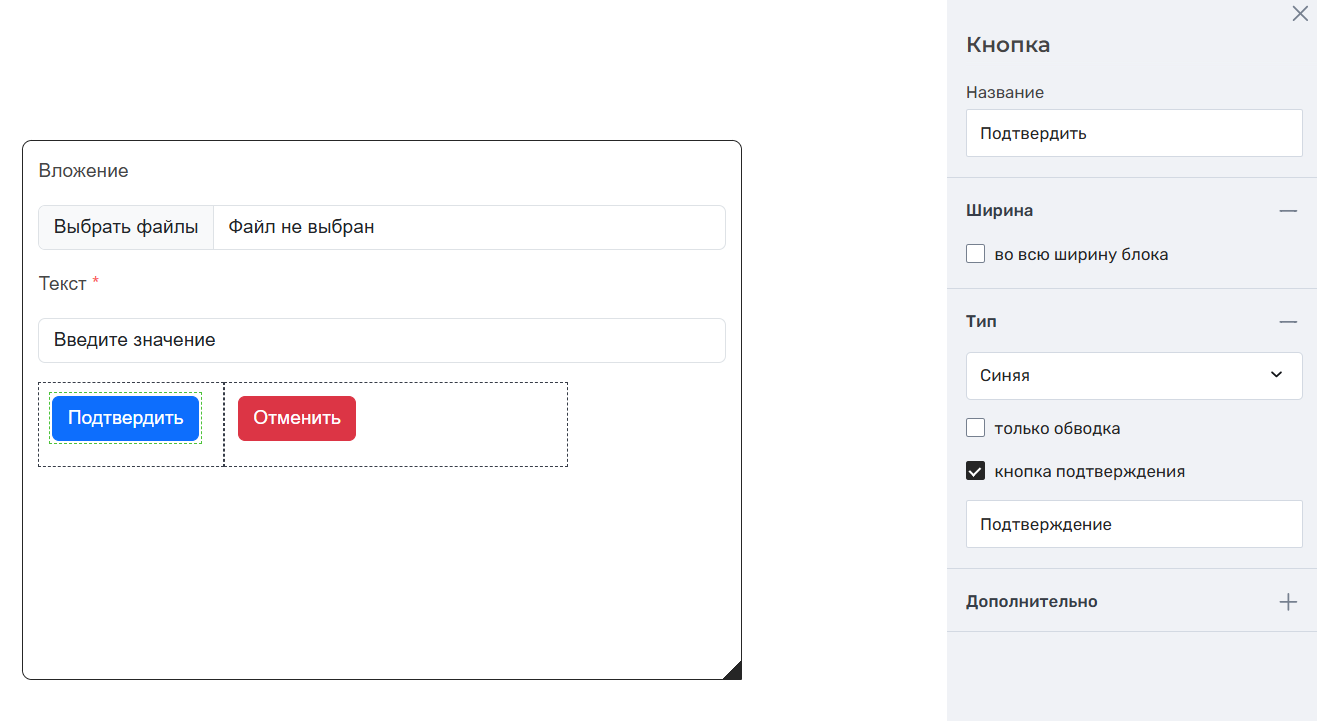Focus the Введите значение text input

click(x=381, y=340)
